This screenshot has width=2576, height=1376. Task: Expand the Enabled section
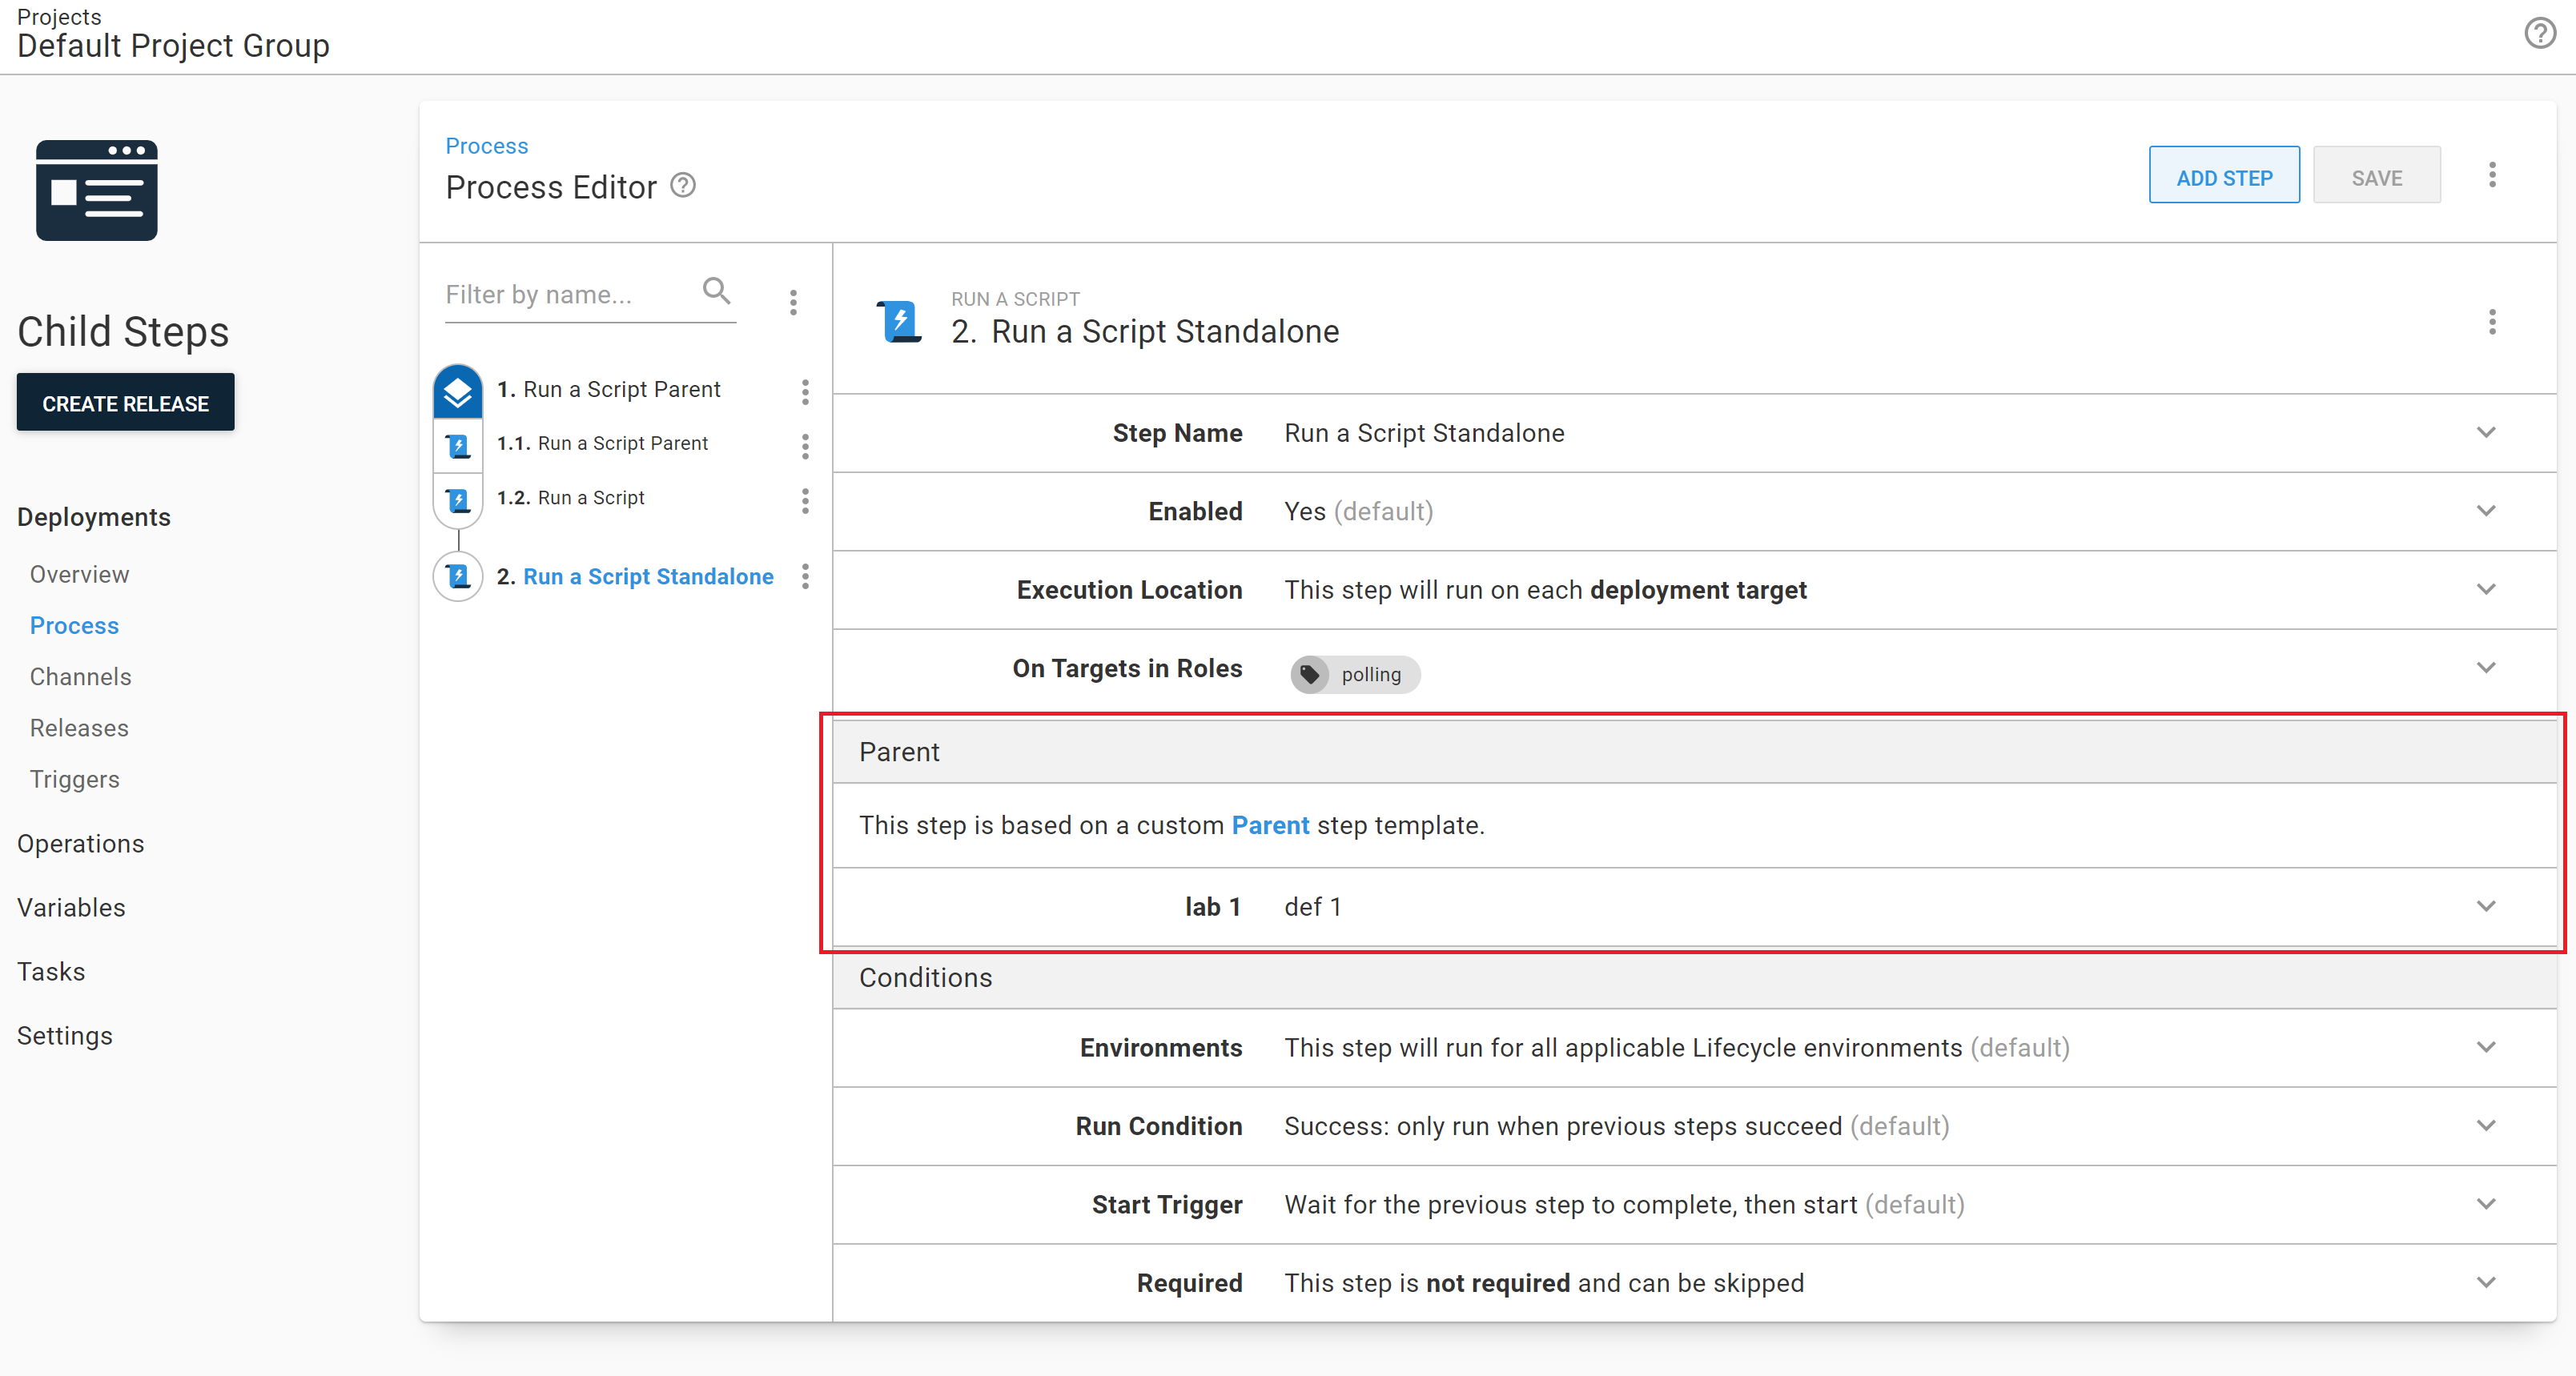coord(2487,511)
